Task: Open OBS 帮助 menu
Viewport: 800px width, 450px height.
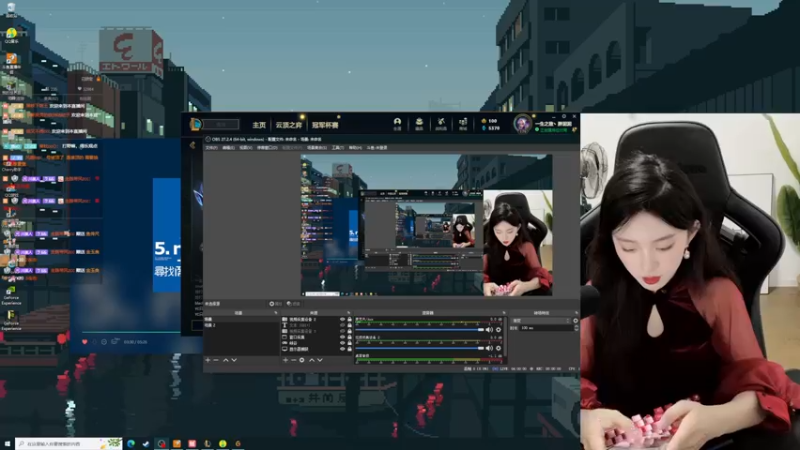Action: pyautogui.click(x=354, y=147)
